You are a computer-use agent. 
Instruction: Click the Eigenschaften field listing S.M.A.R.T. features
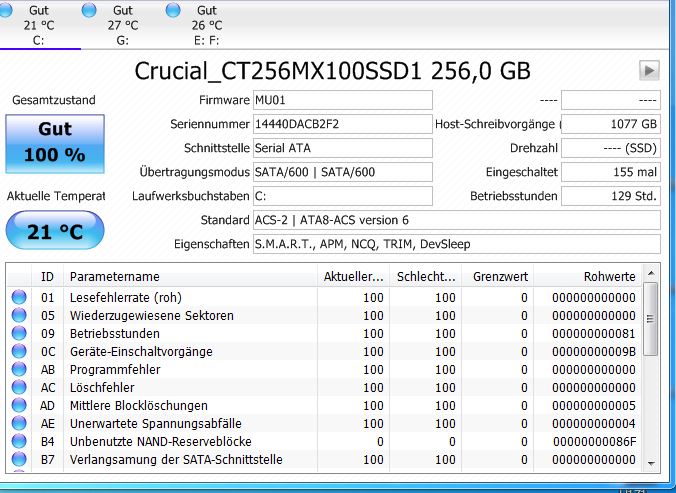457,244
